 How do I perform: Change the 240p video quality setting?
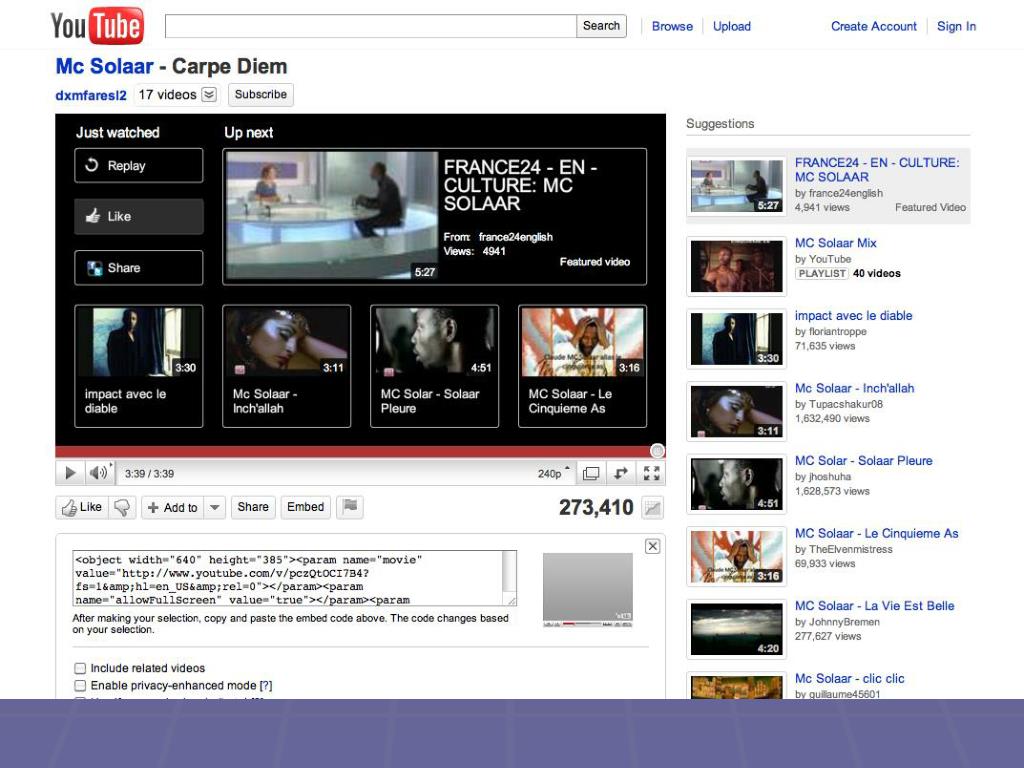(552, 473)
